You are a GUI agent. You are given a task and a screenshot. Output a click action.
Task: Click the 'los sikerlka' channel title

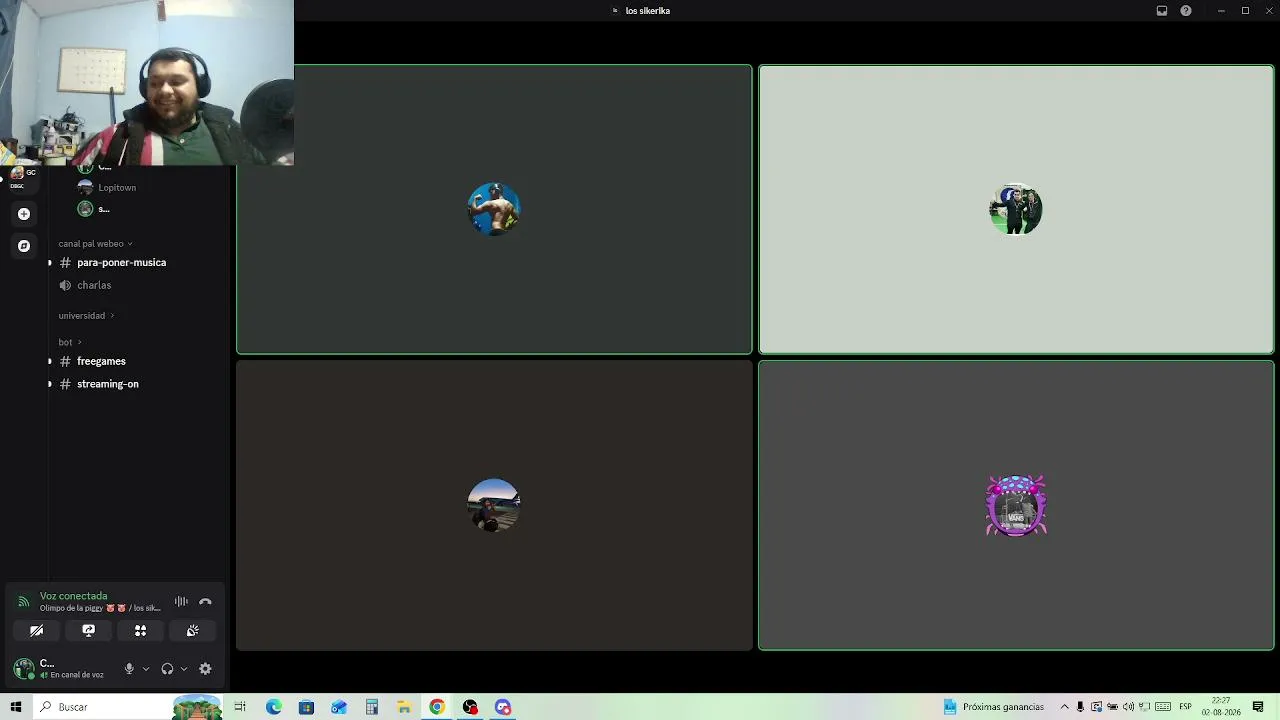point(647,11)
